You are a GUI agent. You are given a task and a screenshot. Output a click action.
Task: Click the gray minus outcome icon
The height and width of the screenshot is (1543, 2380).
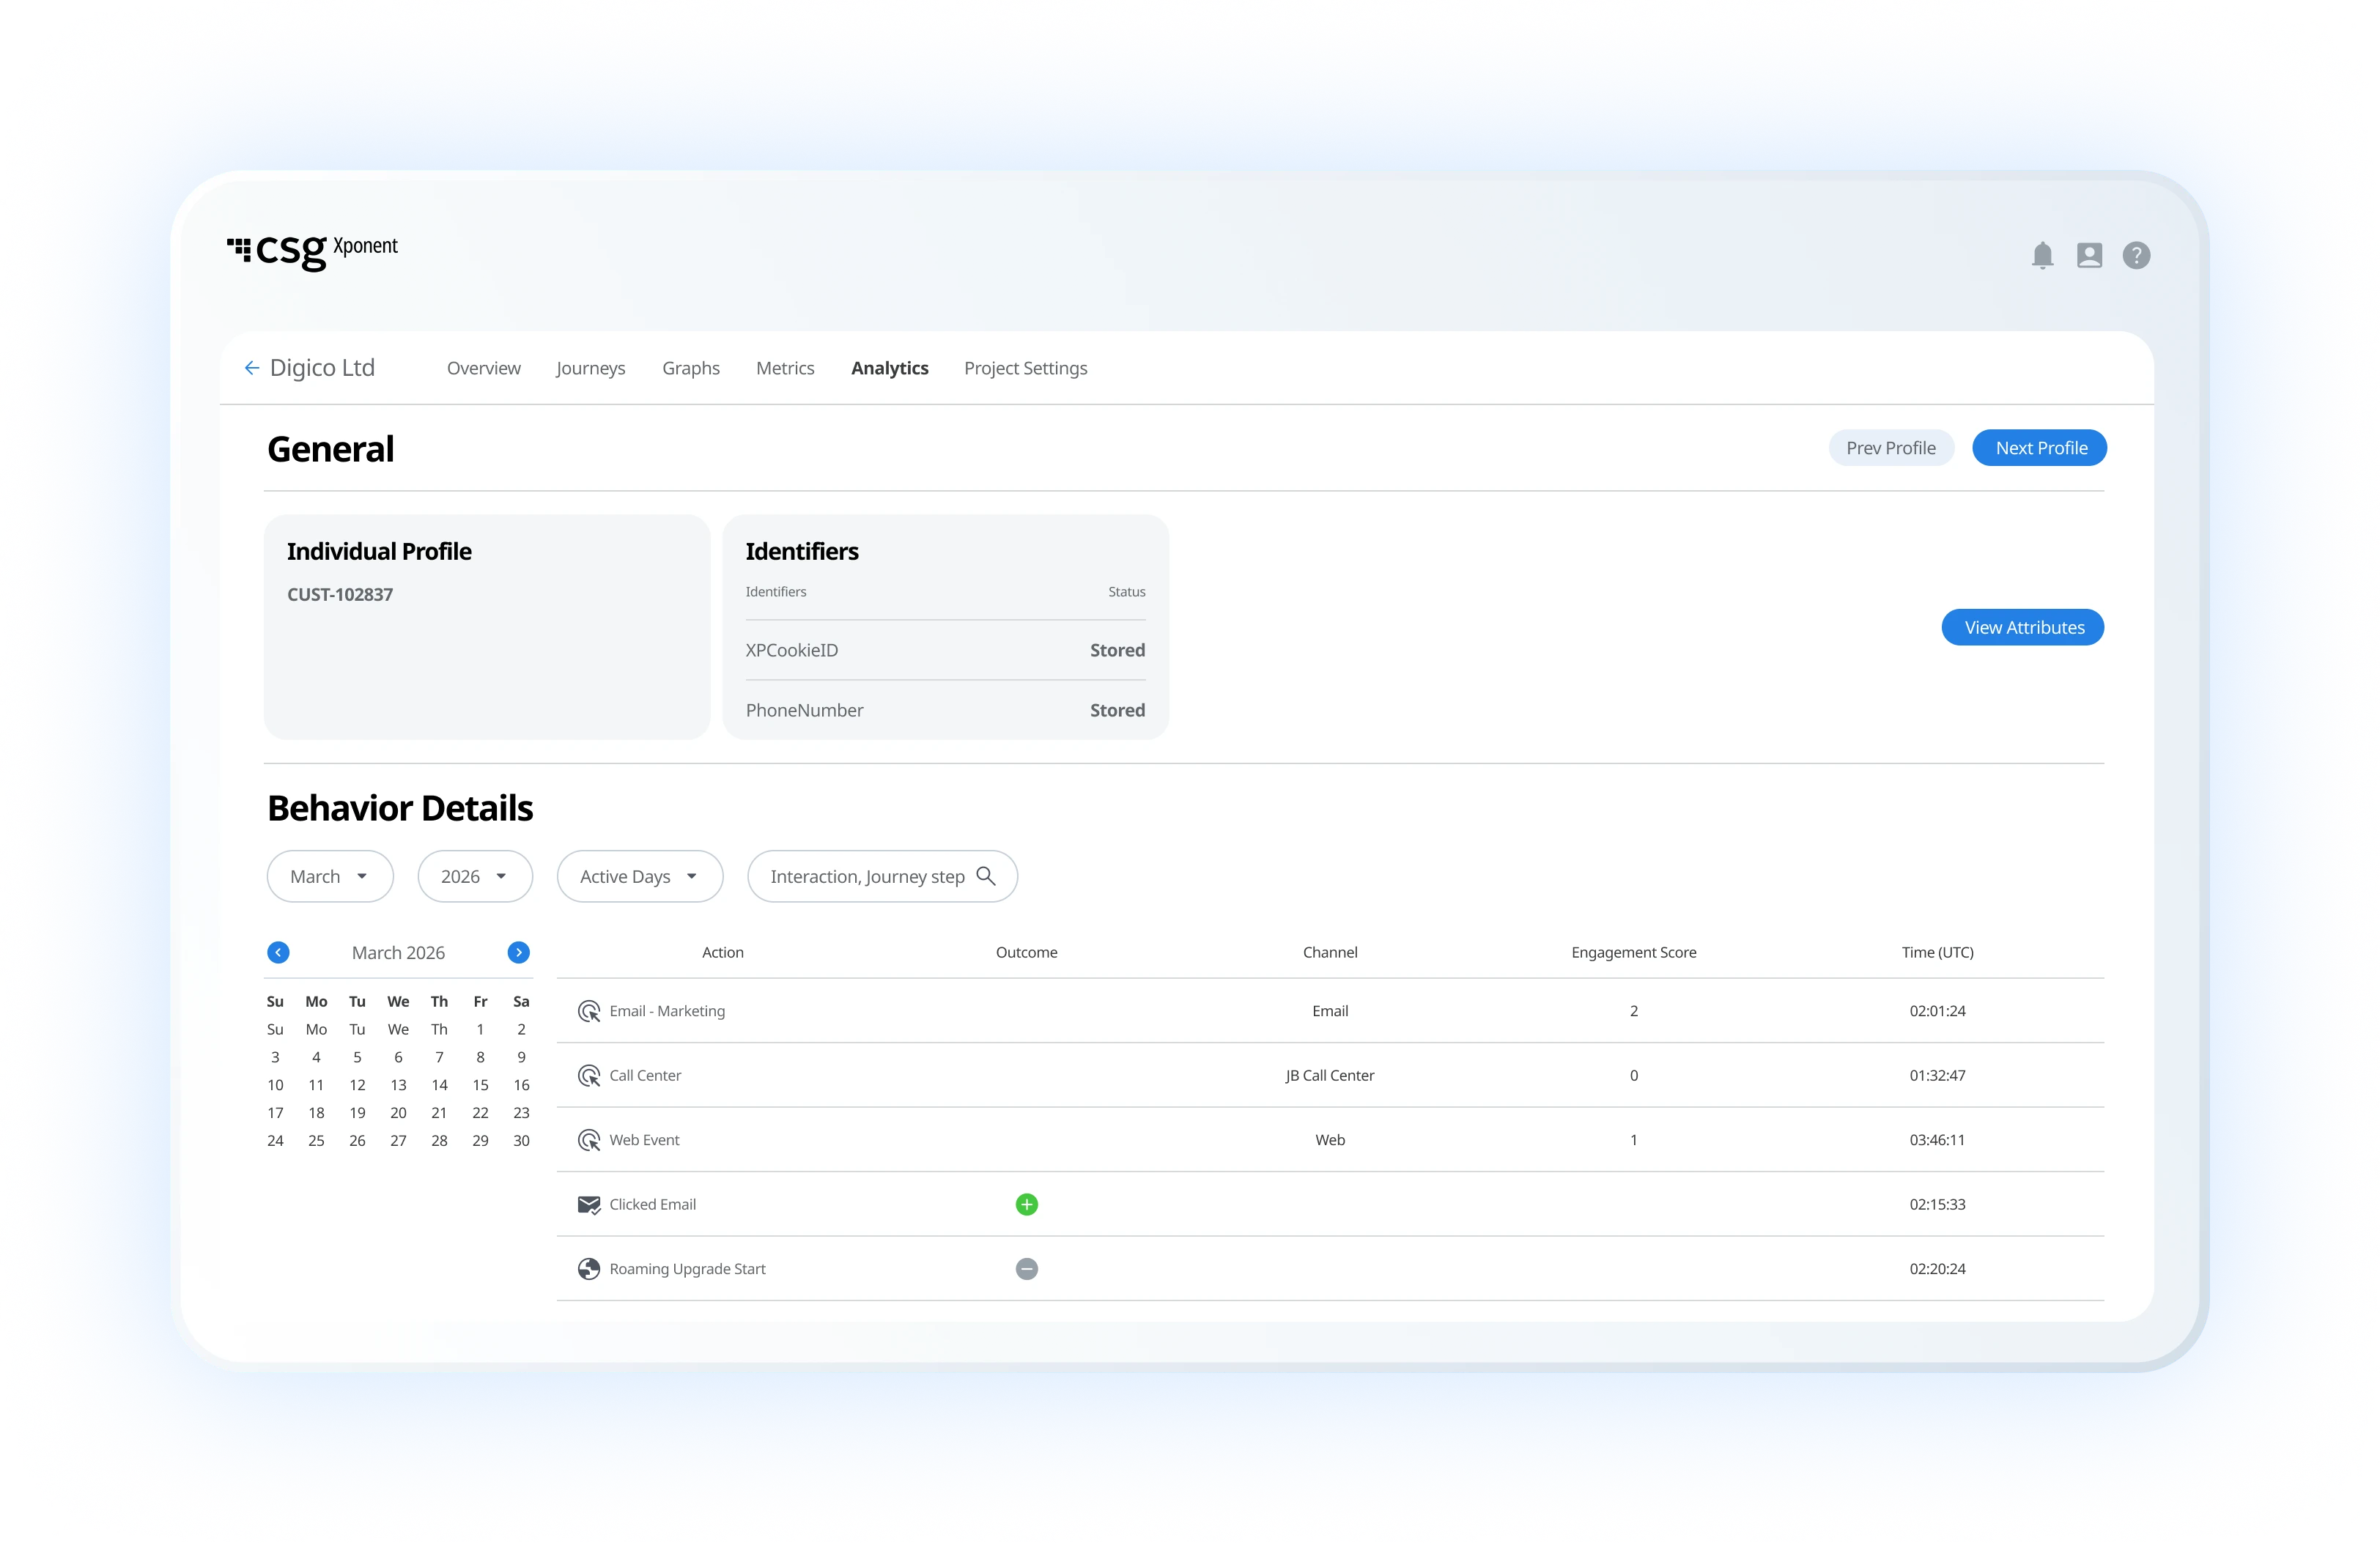point(1026,1269)
